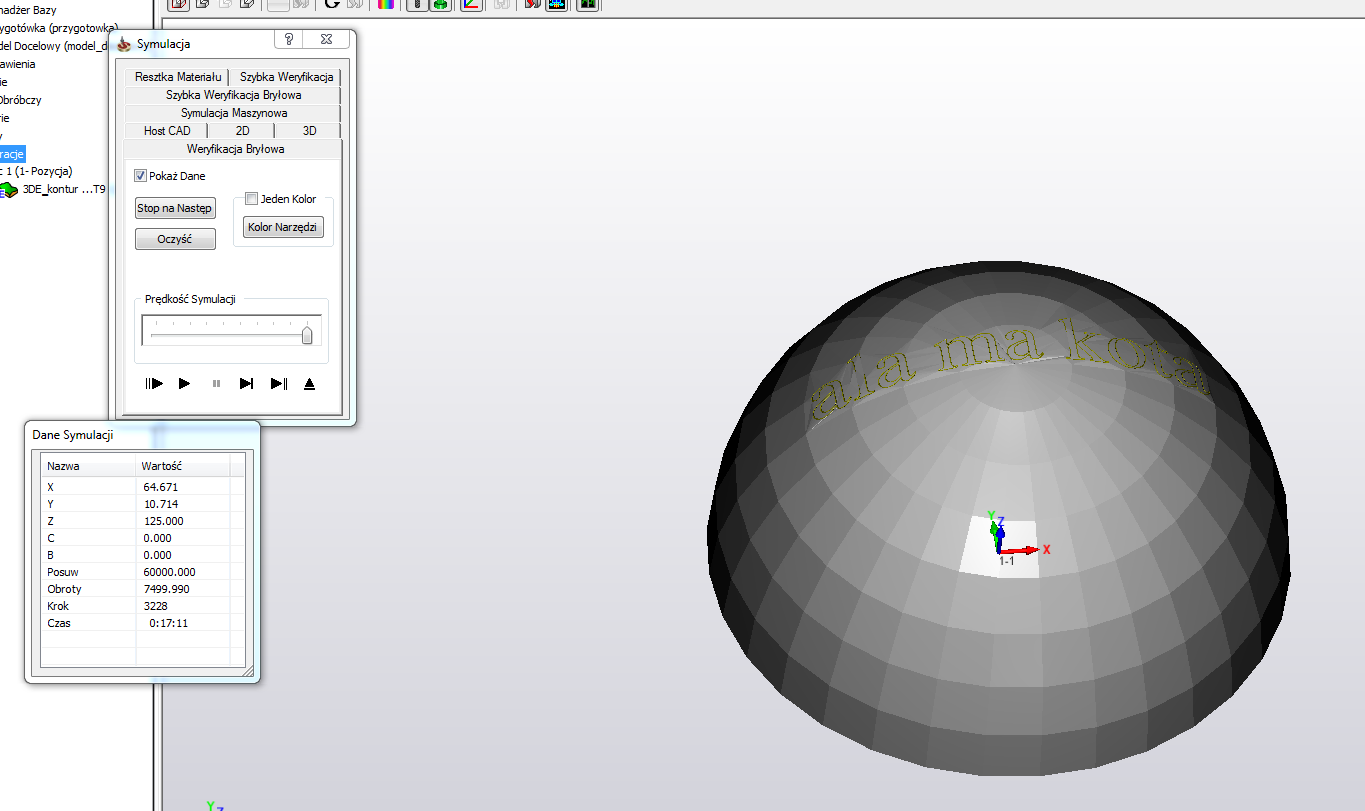Click the Z value 125.000
Image resolution: width=1365 pixels, height=811 pixels.
coord(164,521)
